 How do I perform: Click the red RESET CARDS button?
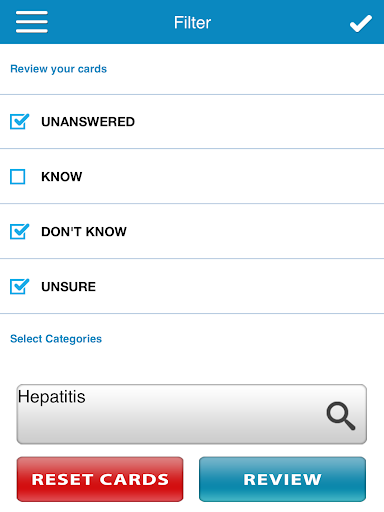click(x=100, y=479)
